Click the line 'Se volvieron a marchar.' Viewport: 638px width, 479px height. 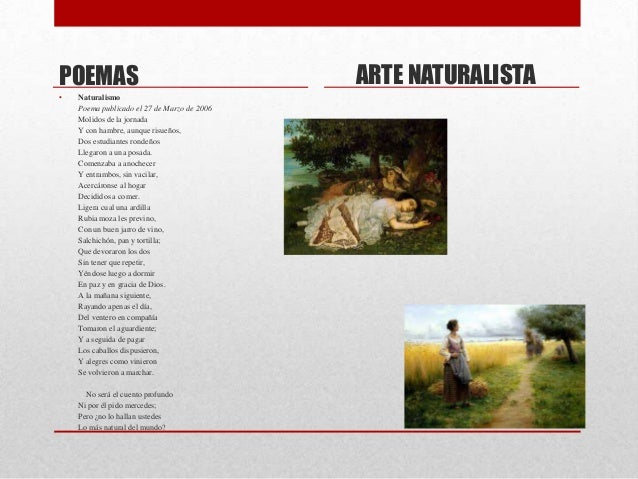[116, 372]
